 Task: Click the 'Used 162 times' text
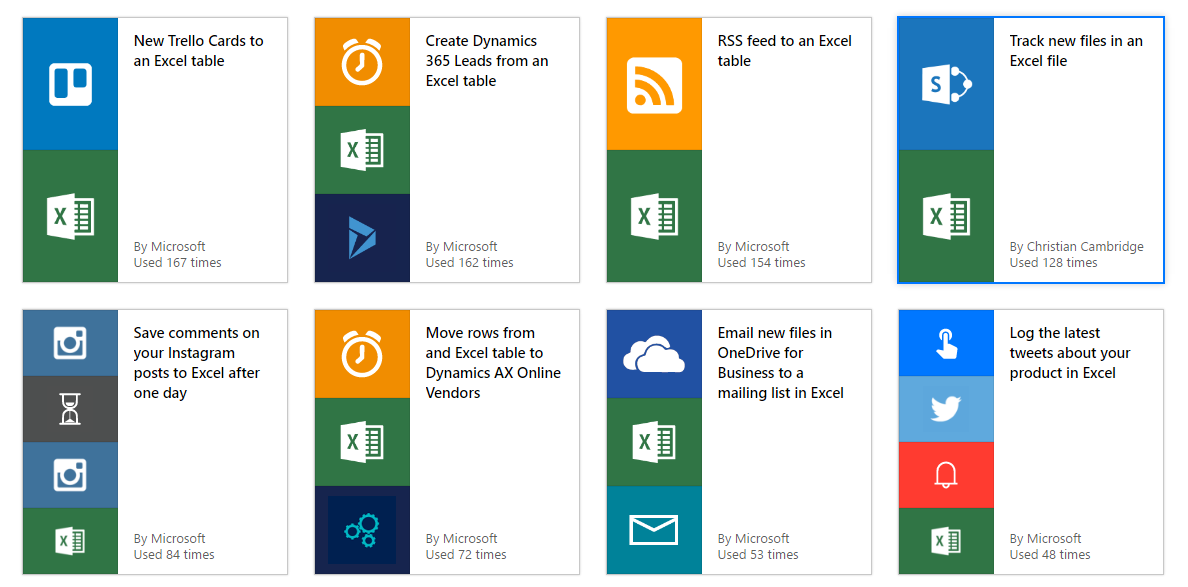click(x=470, y=263)
